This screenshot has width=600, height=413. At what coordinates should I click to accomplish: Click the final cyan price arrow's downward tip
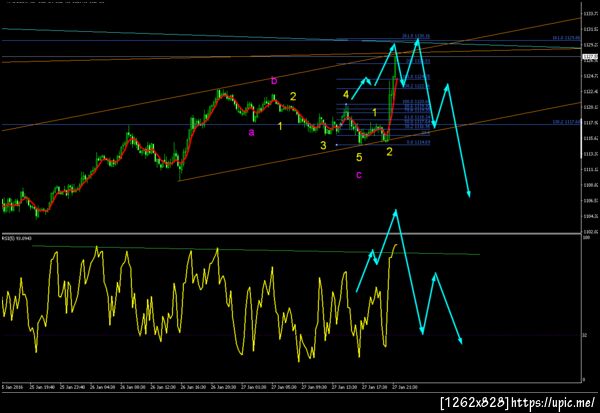click(x=469, y=195)
